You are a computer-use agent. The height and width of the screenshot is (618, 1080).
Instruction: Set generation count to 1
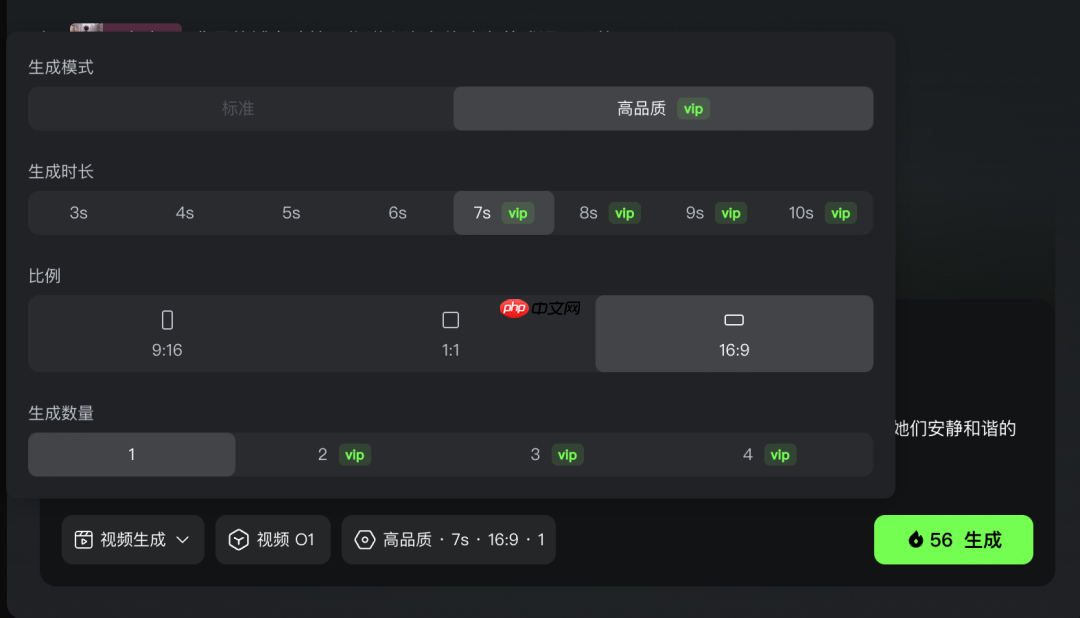[x=131, y=454]
